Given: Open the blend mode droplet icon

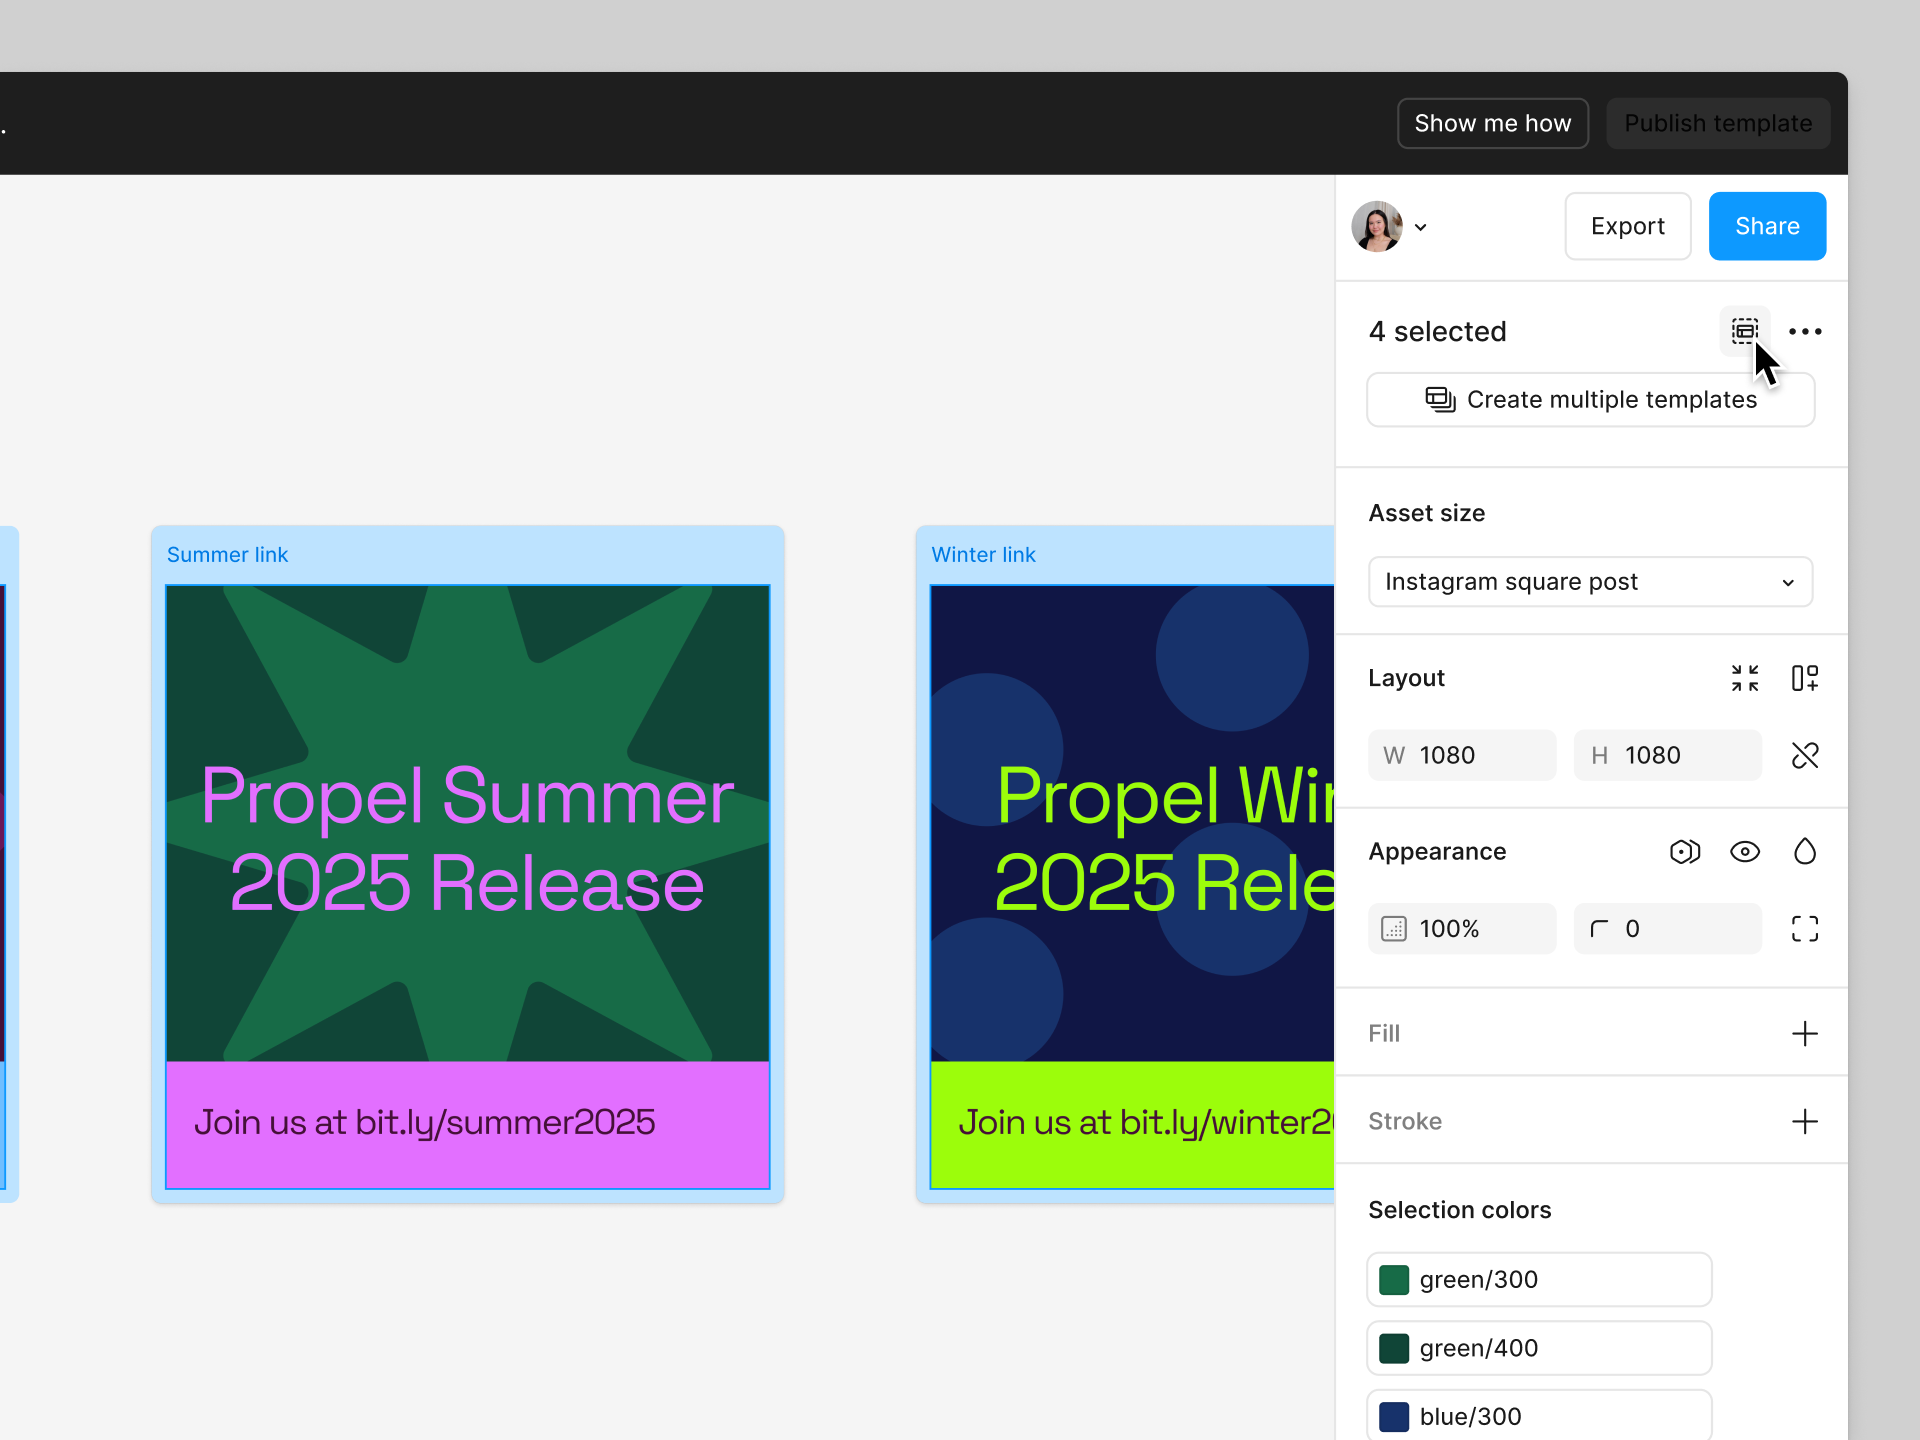Looking at the screenshot, I should pyautogui.click(x=1805, y=851).
